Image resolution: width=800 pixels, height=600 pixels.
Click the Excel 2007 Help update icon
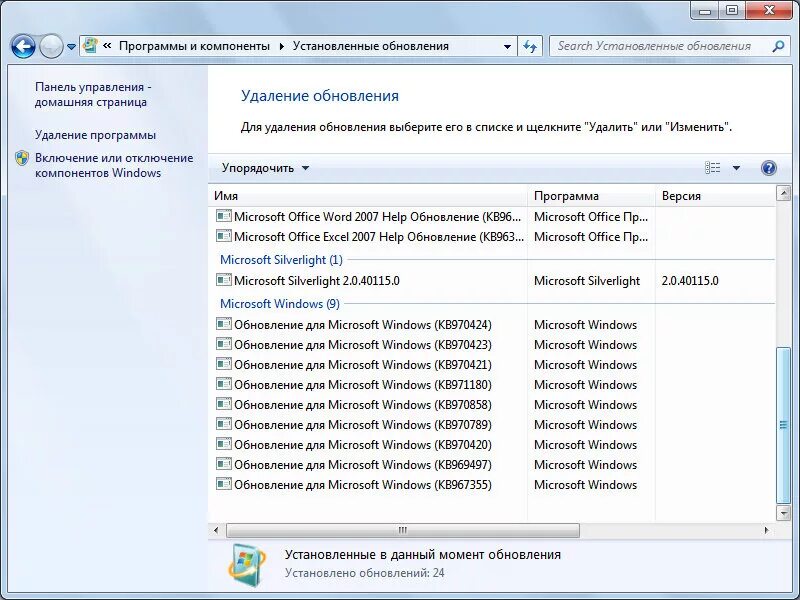coord(223,236)
